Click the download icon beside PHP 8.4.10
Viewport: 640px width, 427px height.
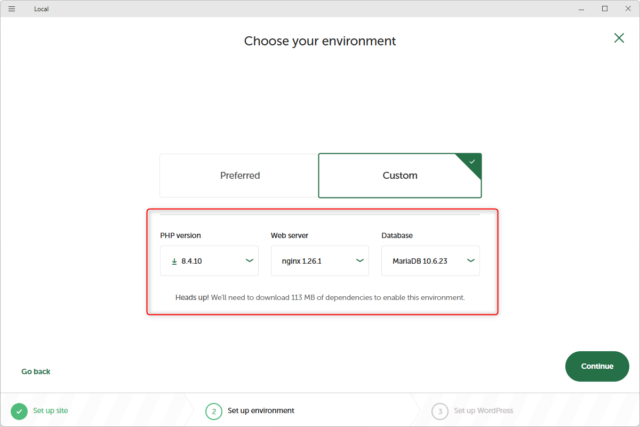tap(173, 261)
